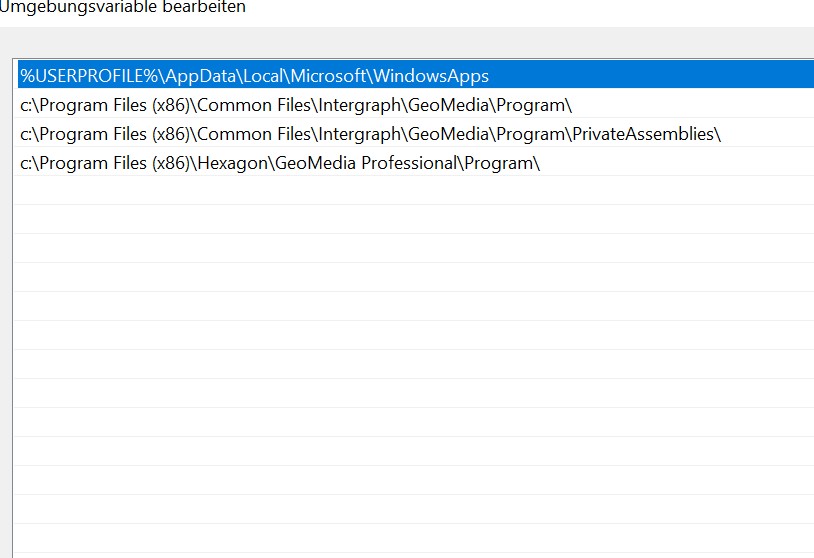Select the second empty row under the Hexagon entry

pos(400,220)
